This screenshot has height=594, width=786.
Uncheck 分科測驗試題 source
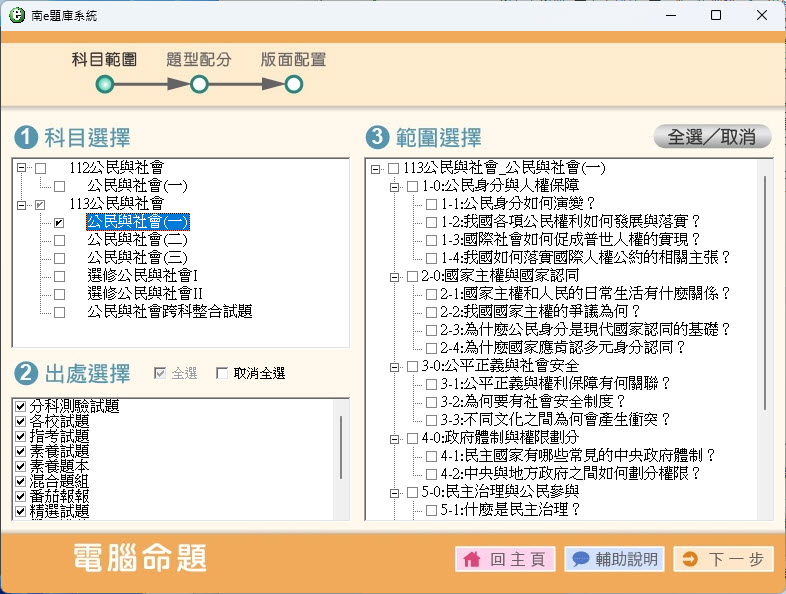coord(21,406)
